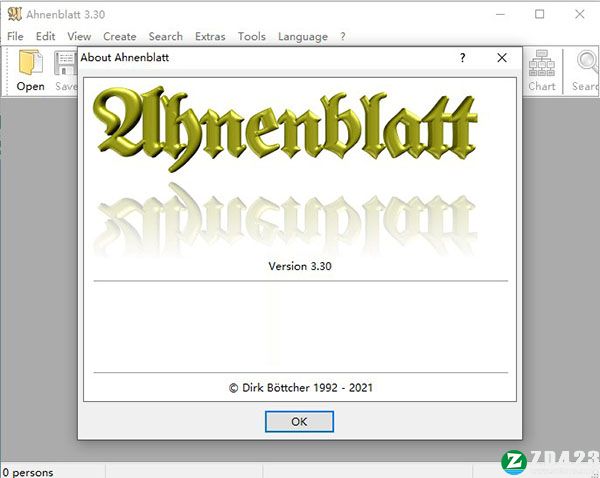This screenshot has height=478, width=600.
Task: Click the 0 persons status bar entry
Action: click(28, 473)
